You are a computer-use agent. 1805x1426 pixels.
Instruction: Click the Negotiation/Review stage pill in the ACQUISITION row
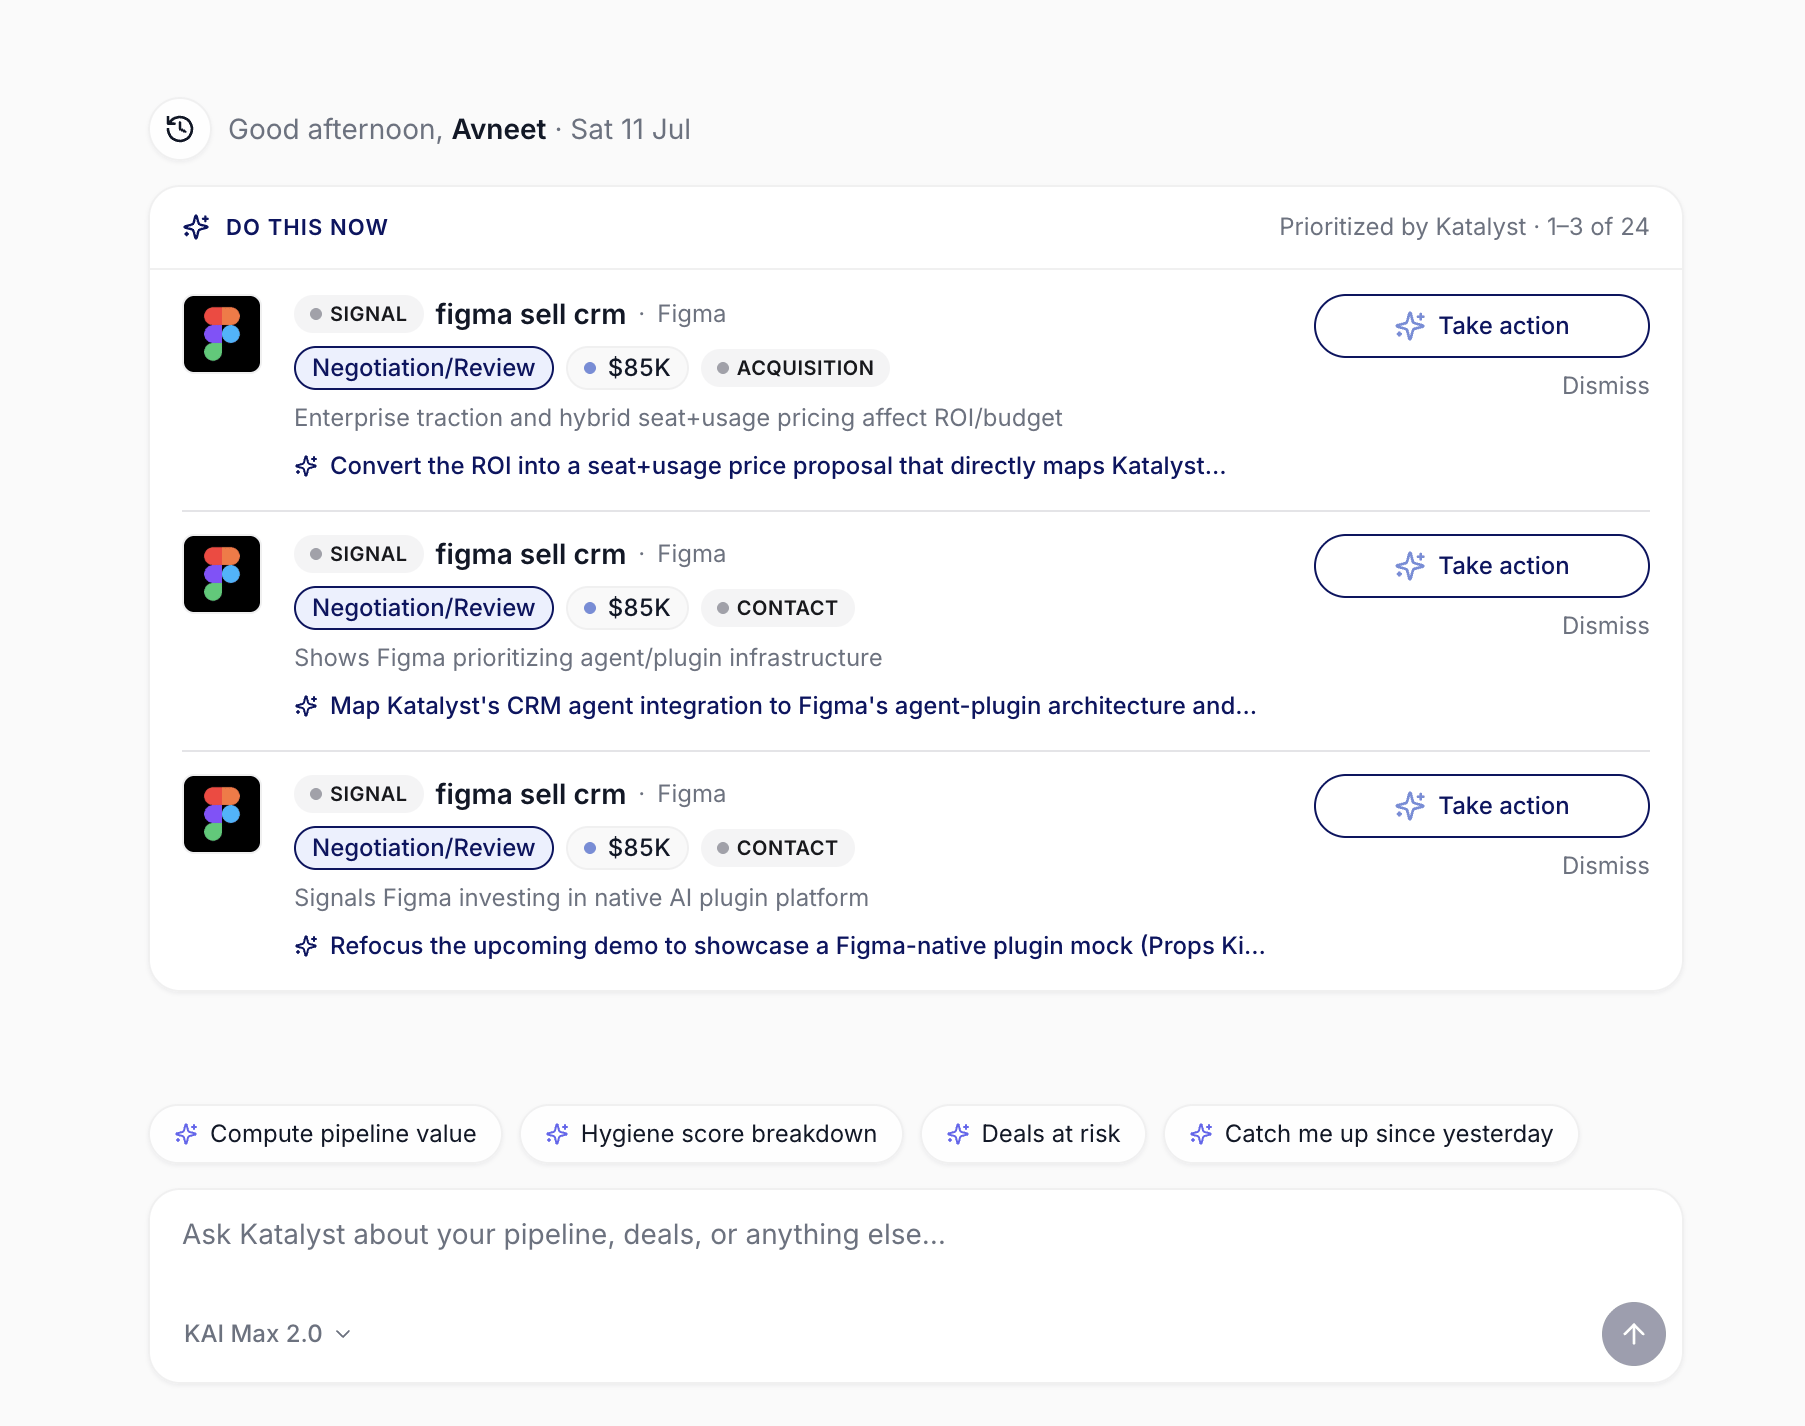click(424, 368)
